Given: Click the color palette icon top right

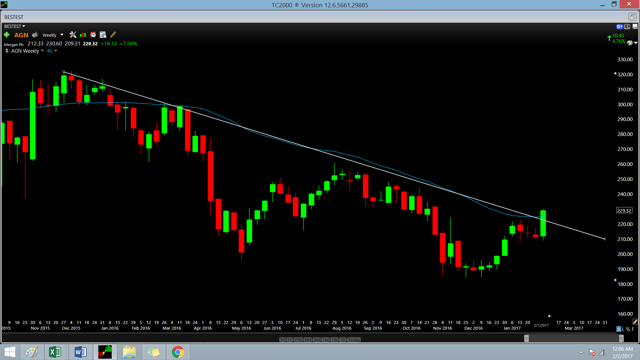Looking at the screenshot, I should (630, 42).
